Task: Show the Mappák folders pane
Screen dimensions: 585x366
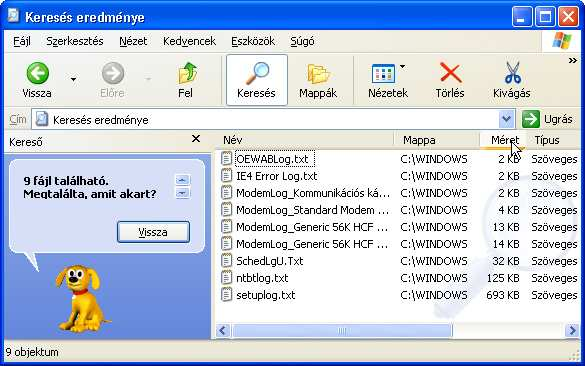Action: point(318,80)
